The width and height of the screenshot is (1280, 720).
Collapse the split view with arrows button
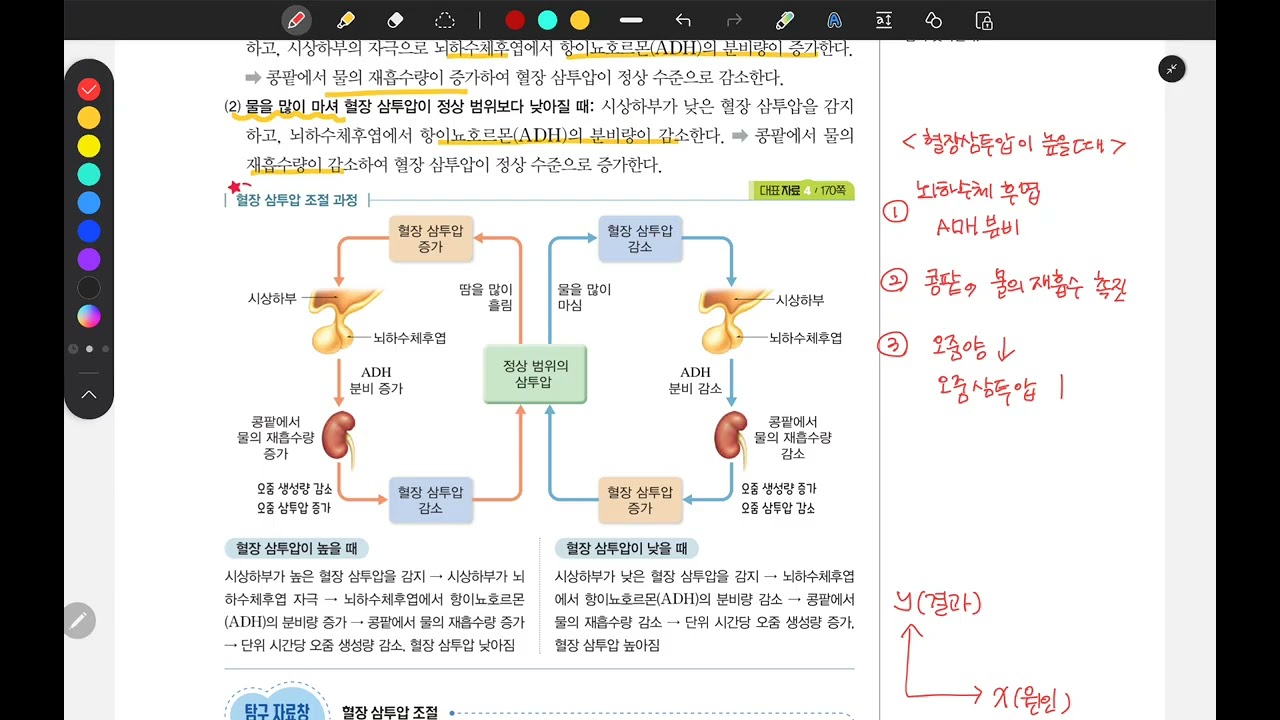point(1171,69)
